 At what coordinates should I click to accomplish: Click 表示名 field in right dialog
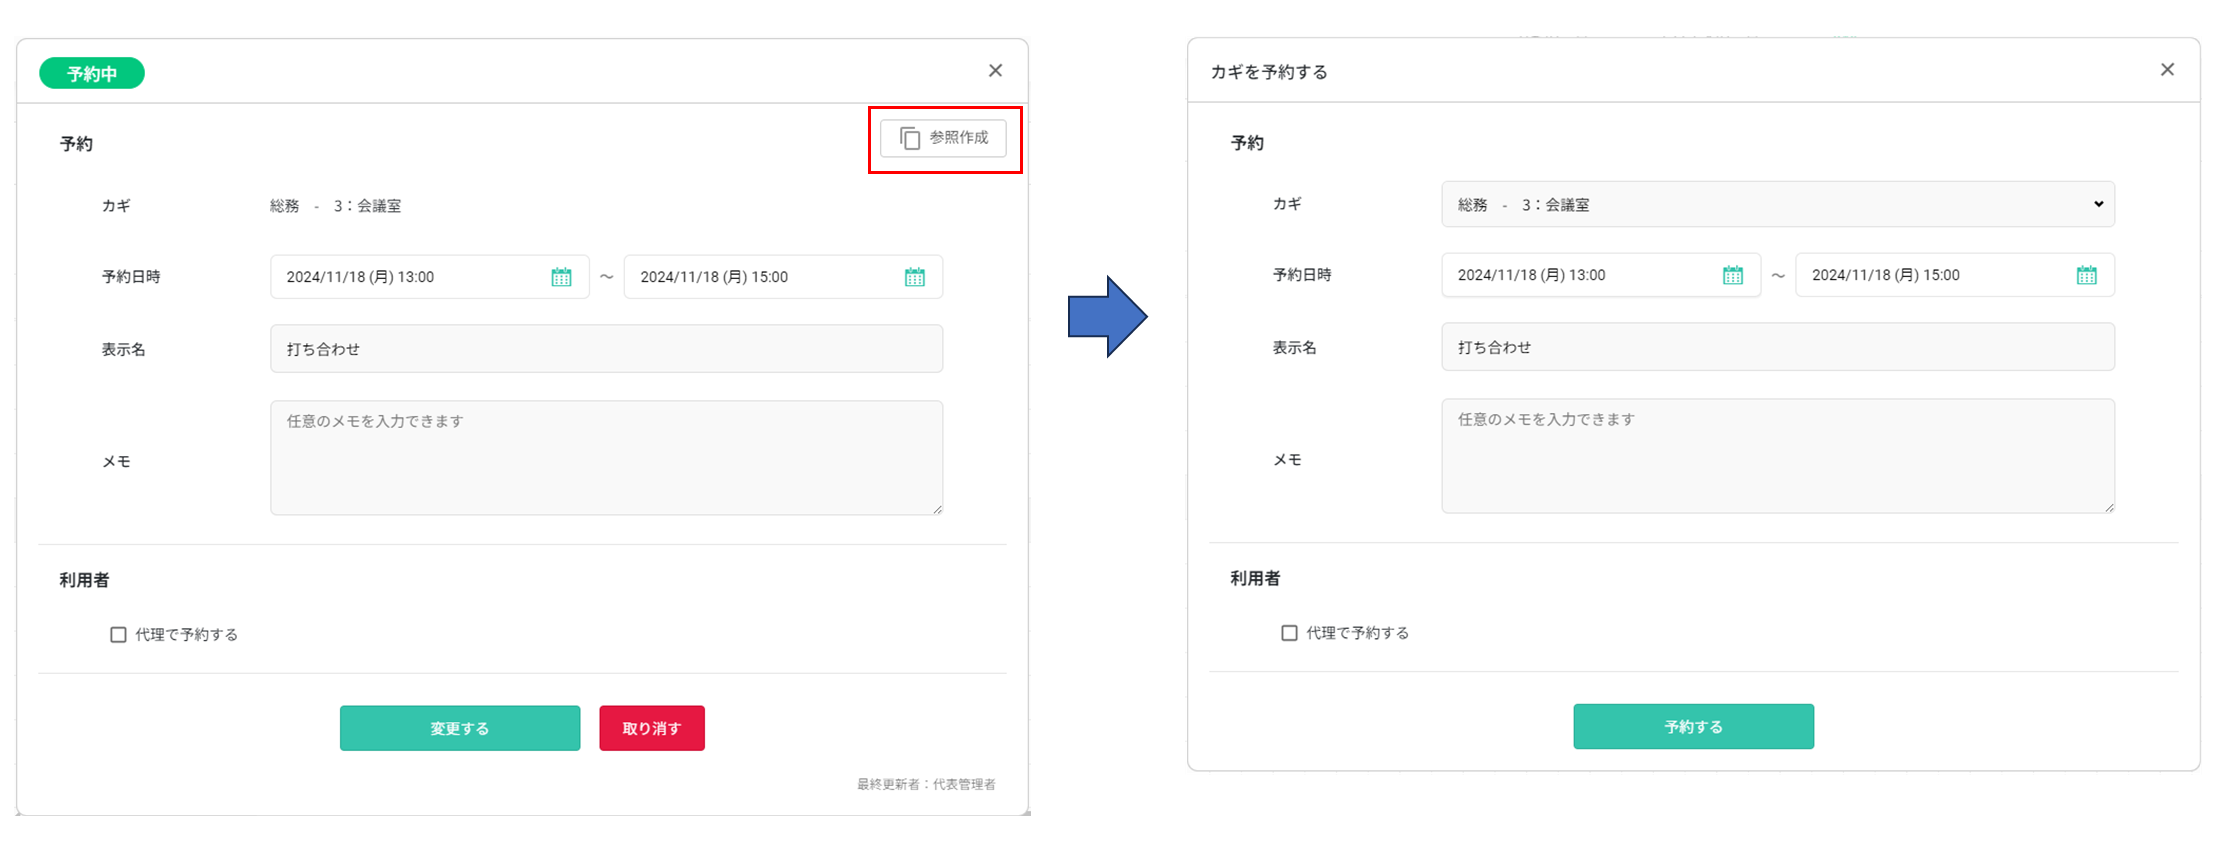pos(1777,347)
